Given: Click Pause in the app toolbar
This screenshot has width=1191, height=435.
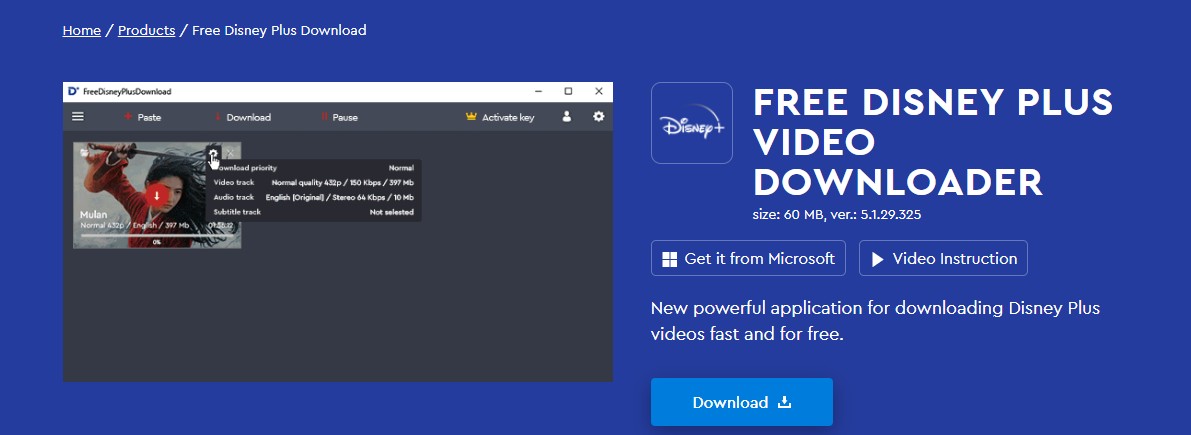Looking at the screenshot, I should [339, 117].
